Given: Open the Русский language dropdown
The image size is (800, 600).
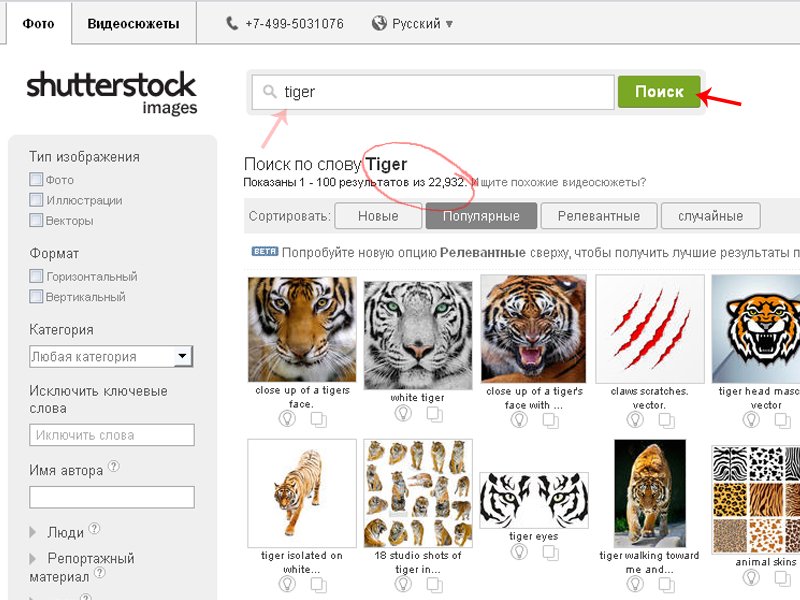Looking at the screenshot, I should [412, 23].
